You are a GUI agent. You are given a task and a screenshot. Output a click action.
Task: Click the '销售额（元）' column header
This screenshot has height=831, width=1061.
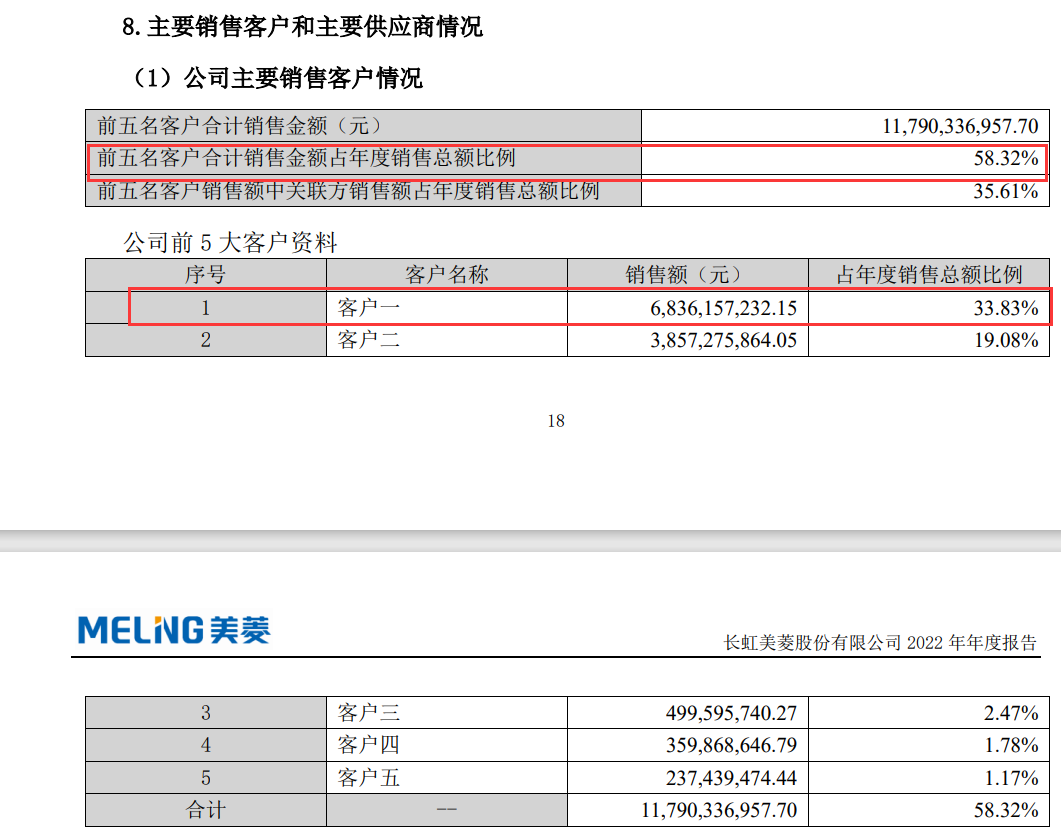(x=687, y=275)
